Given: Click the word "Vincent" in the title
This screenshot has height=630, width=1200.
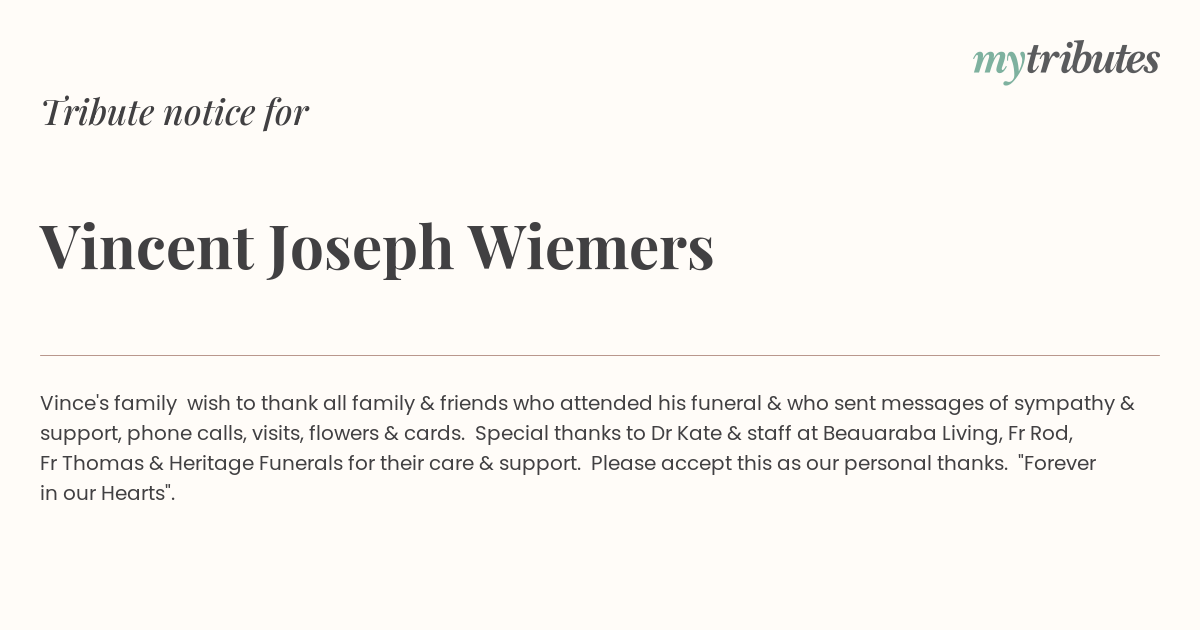Looking at the screenshot, I should coord(147,246).
